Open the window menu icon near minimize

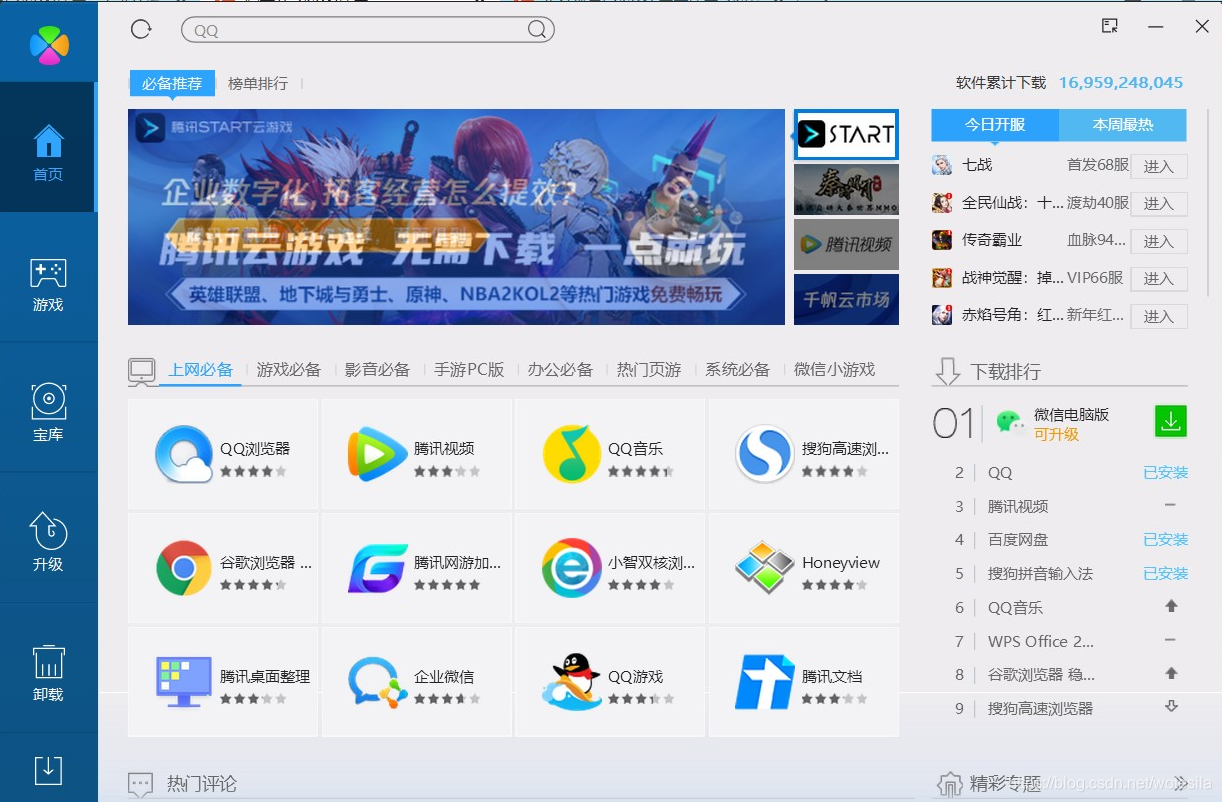pos(1110,26)
